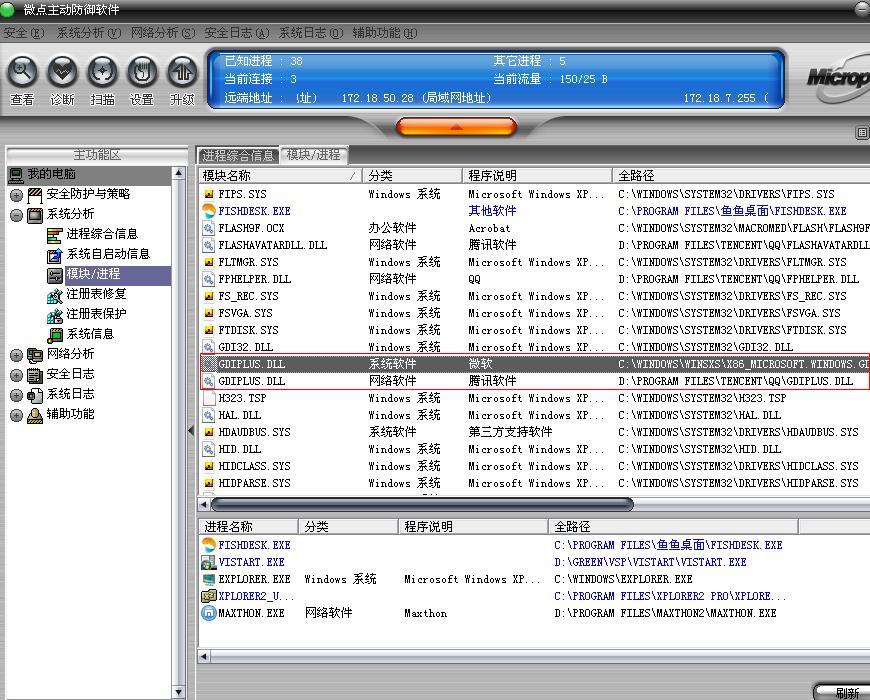Select the 系统自启动信息 tree item
This screenshot has width=870, height=700.
click(x=108, y=254)
